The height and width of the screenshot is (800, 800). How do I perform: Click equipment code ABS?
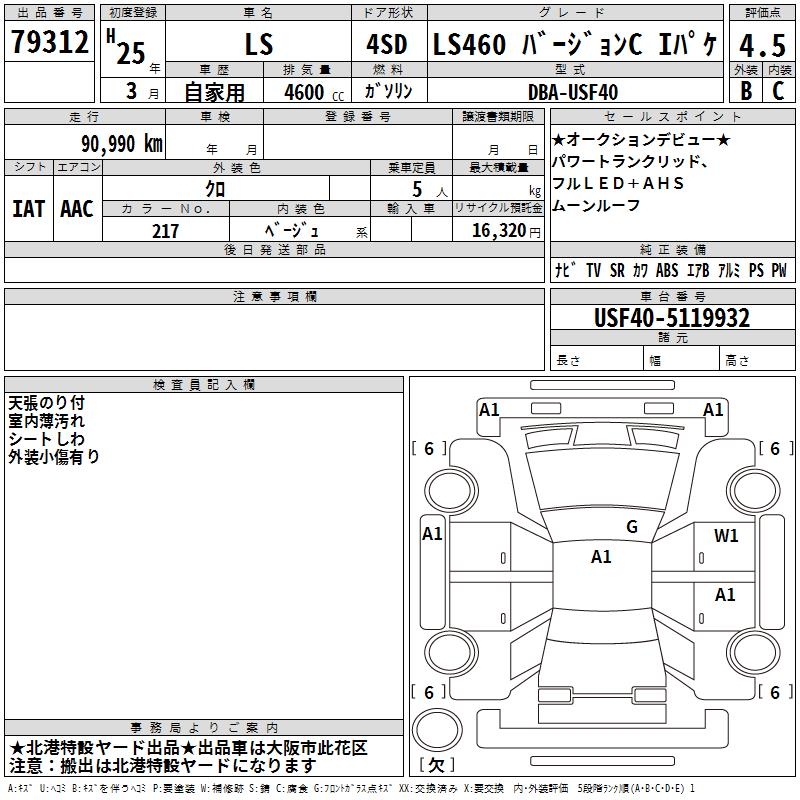coord(667,270)
